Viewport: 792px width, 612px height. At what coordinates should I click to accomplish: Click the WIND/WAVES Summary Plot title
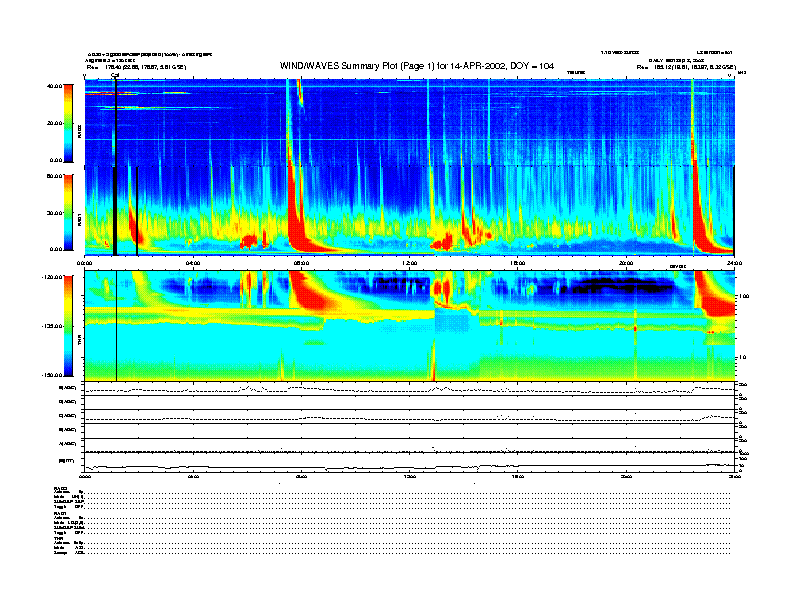tap(417, 66)
